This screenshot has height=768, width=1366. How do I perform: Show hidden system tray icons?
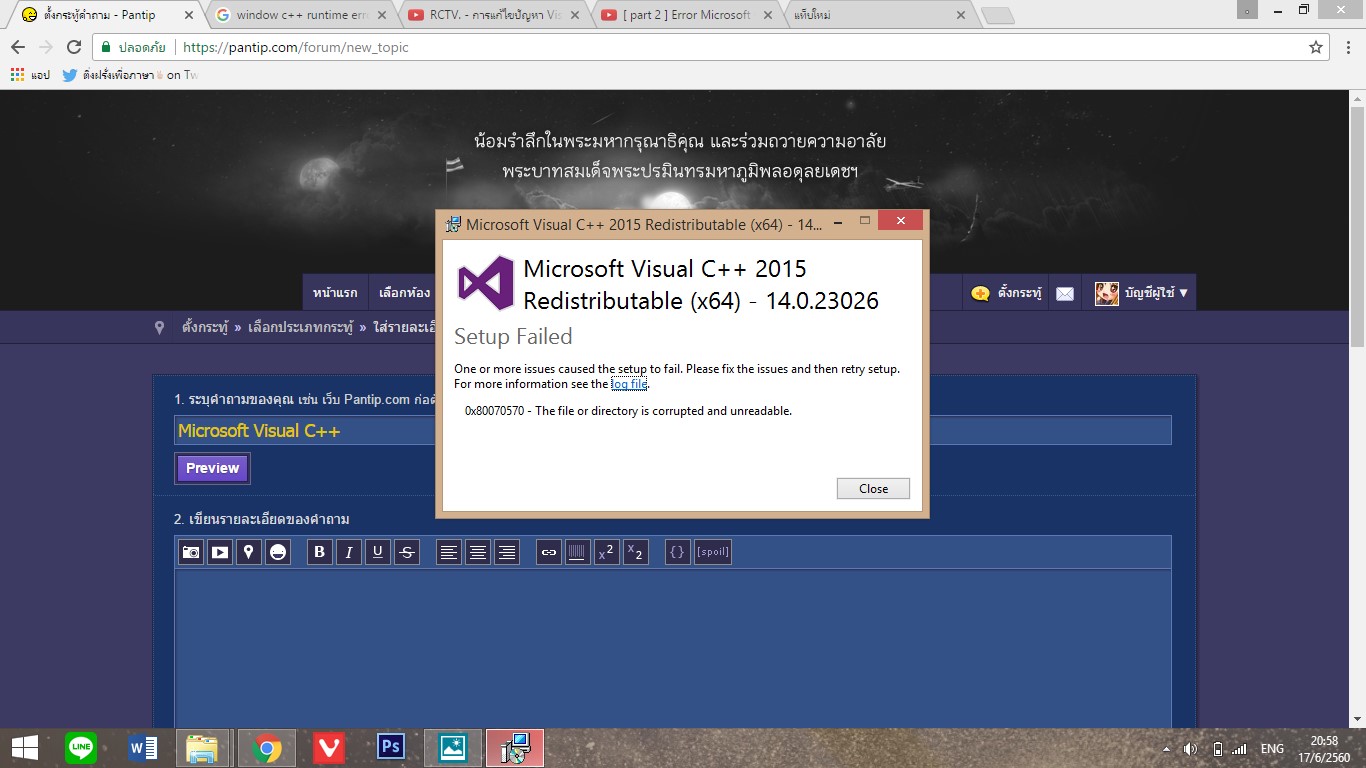pyautogui.click(x=1165, y=749)
